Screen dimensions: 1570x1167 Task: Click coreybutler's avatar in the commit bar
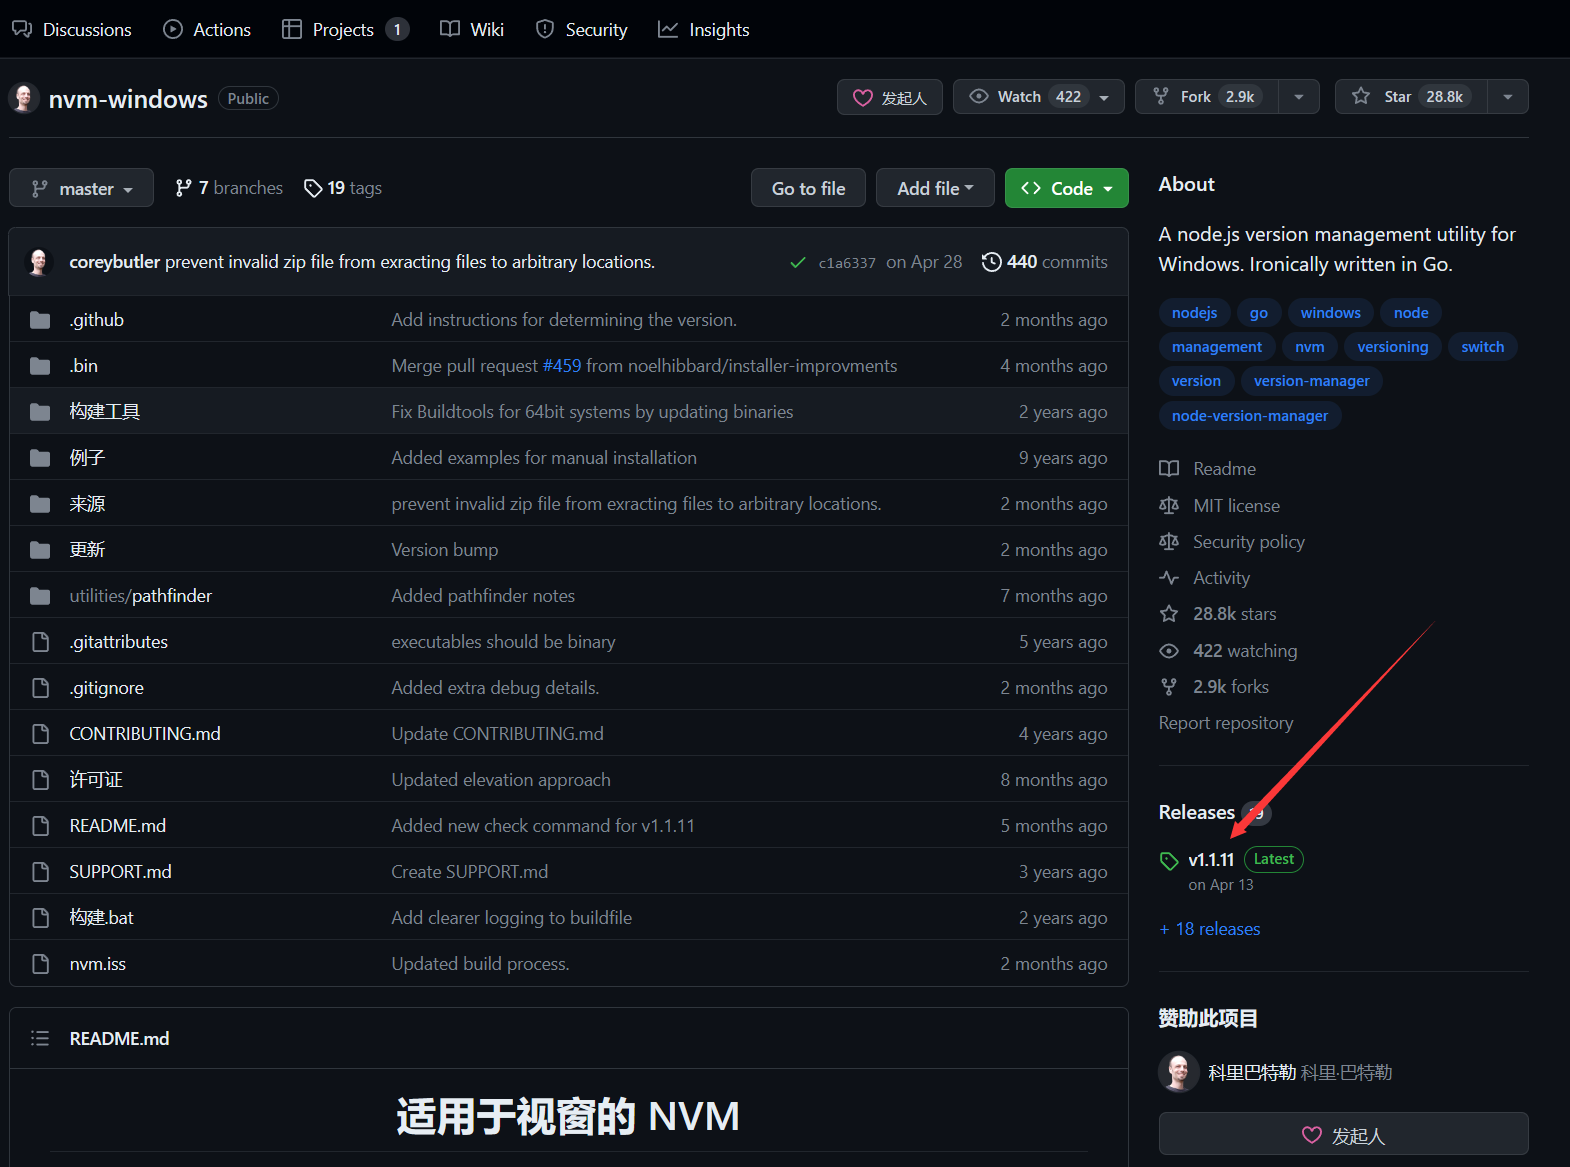point(39,262)
